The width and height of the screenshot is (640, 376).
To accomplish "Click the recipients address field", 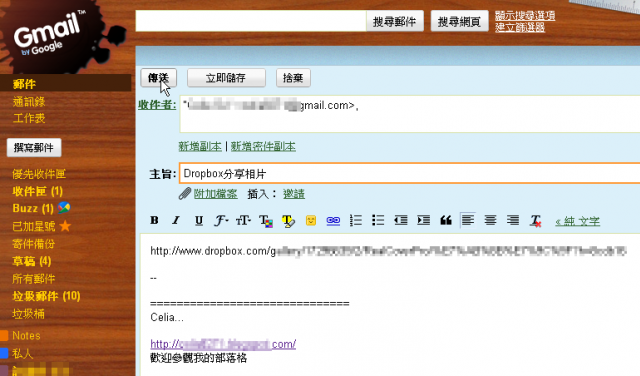I will [410, 114].
